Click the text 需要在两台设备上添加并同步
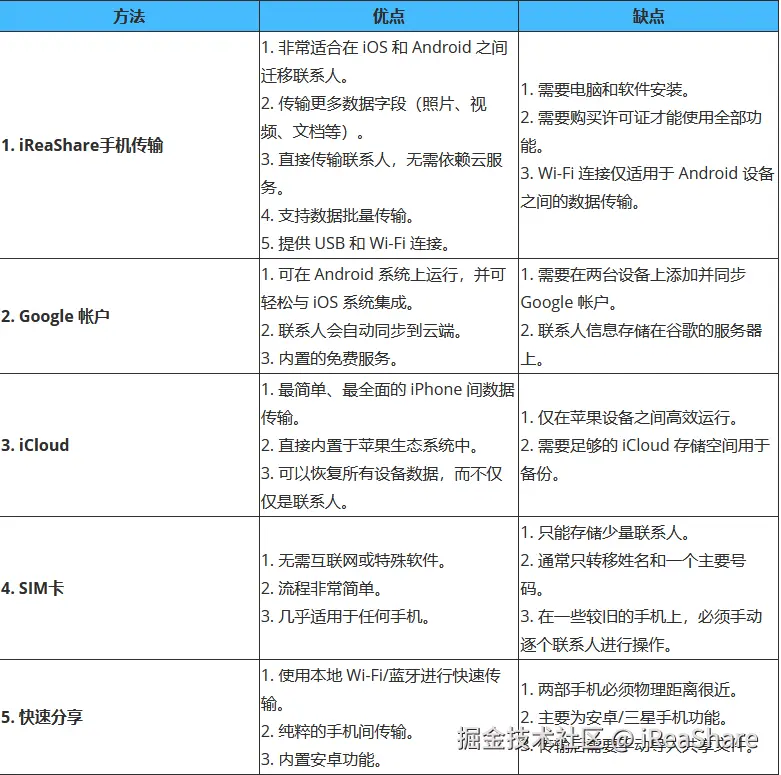This screenshot has width=781, height=775. pyautogui.click(x=642, y=274)
